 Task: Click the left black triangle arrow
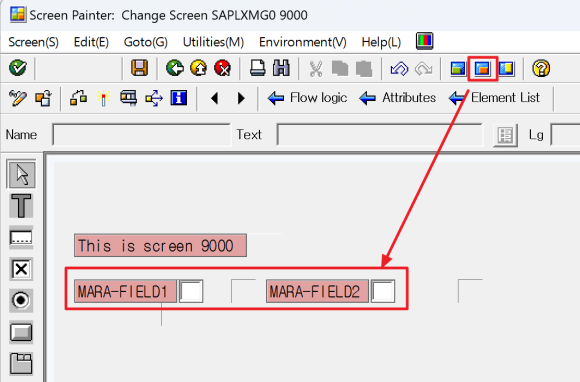[214, 98]
